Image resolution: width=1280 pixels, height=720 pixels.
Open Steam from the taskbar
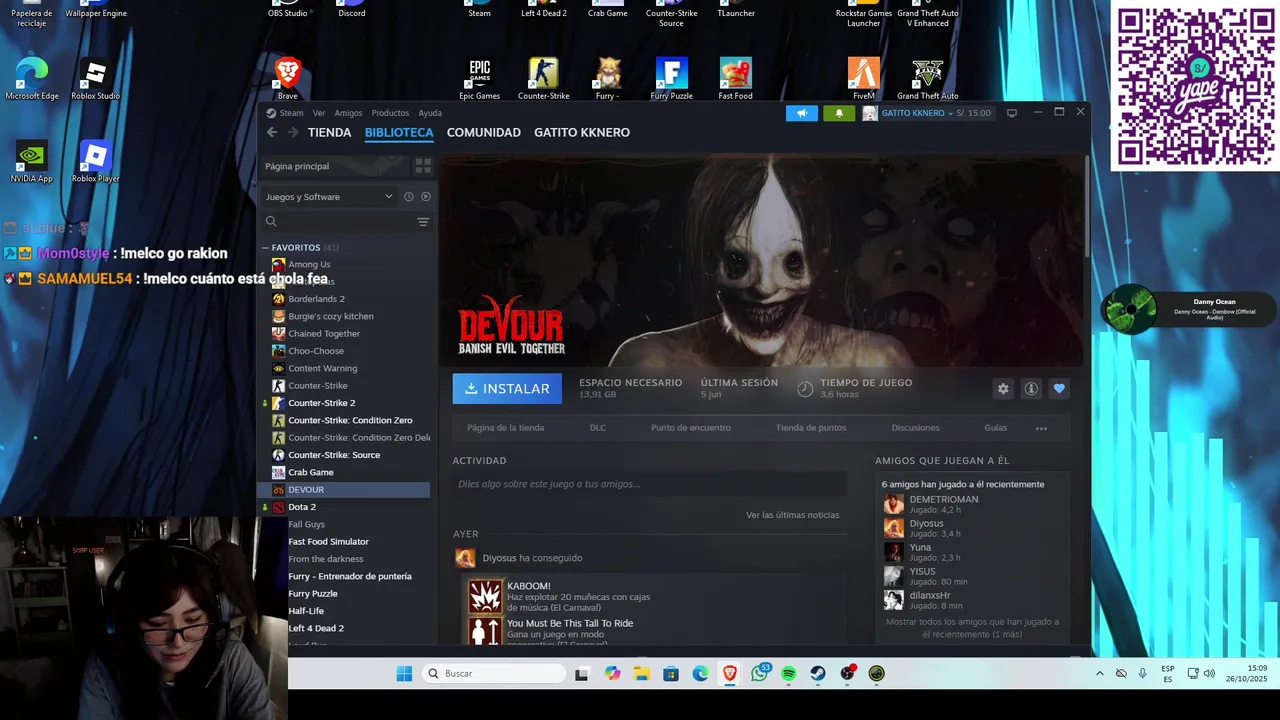pyautogui.click(x=818, y=674)
